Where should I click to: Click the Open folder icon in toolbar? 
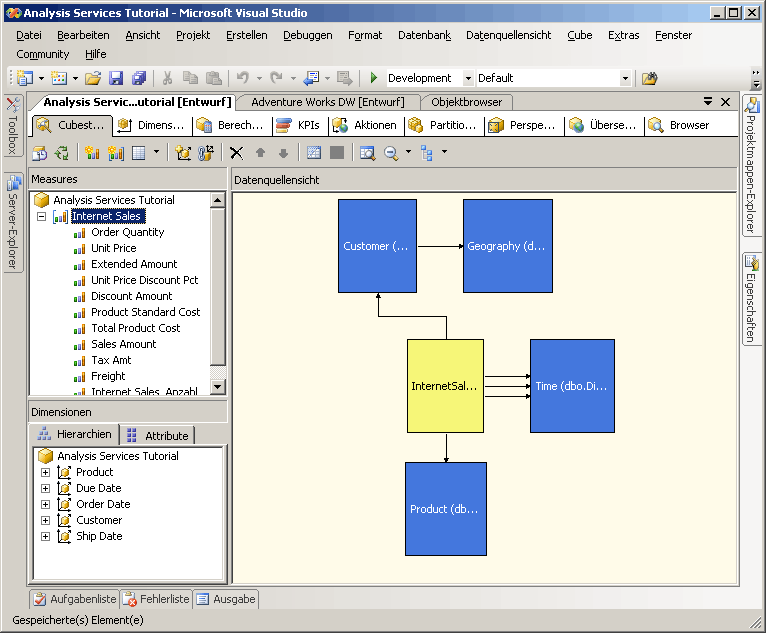(93, 78)
